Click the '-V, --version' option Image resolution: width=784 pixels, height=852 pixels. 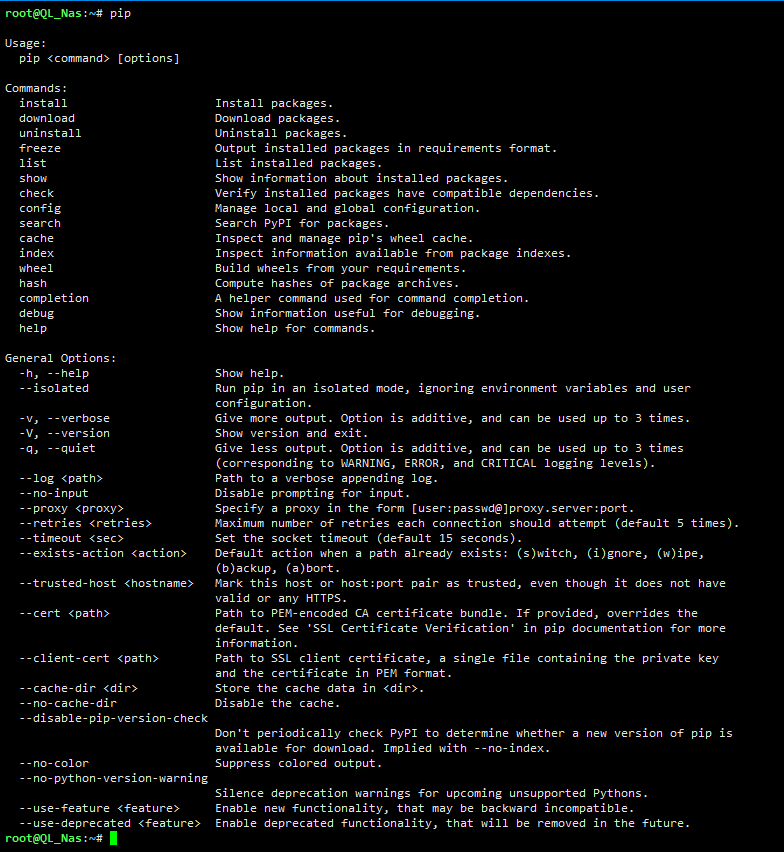(x=64, y=434)
